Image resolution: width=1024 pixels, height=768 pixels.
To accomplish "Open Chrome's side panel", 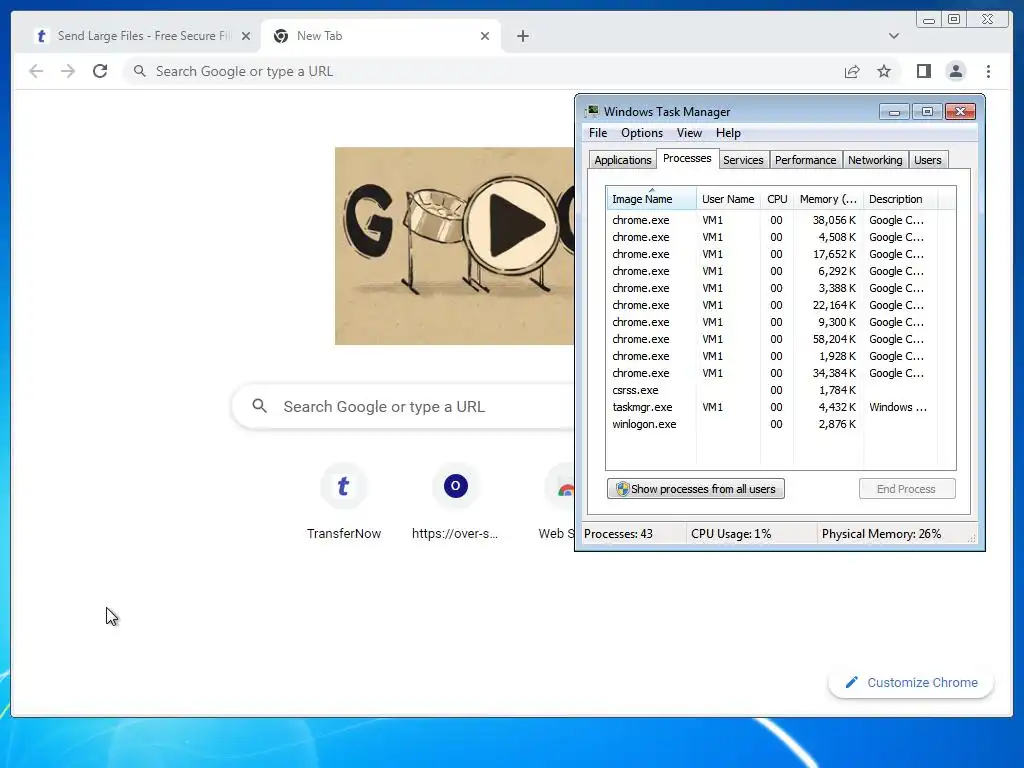I will 923,71.
